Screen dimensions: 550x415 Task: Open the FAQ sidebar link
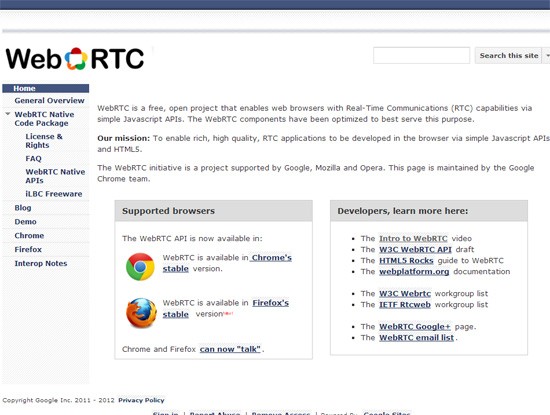pyautogui.click(x=33, y=159)
